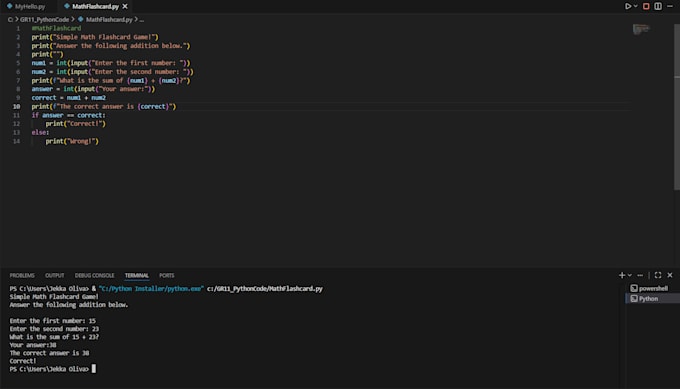This screenshot has height=389, width=680.
Task: Click the num1 input assignment line
Action: tap(111, 63)
